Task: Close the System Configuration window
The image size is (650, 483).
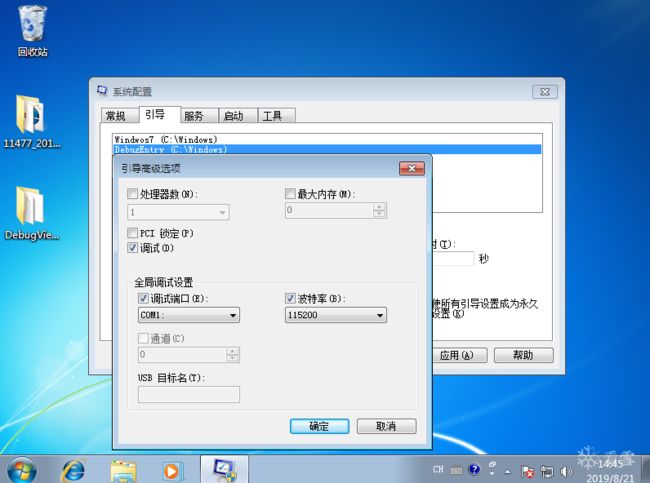Action: pyautogui.click(x=545, y=92)
